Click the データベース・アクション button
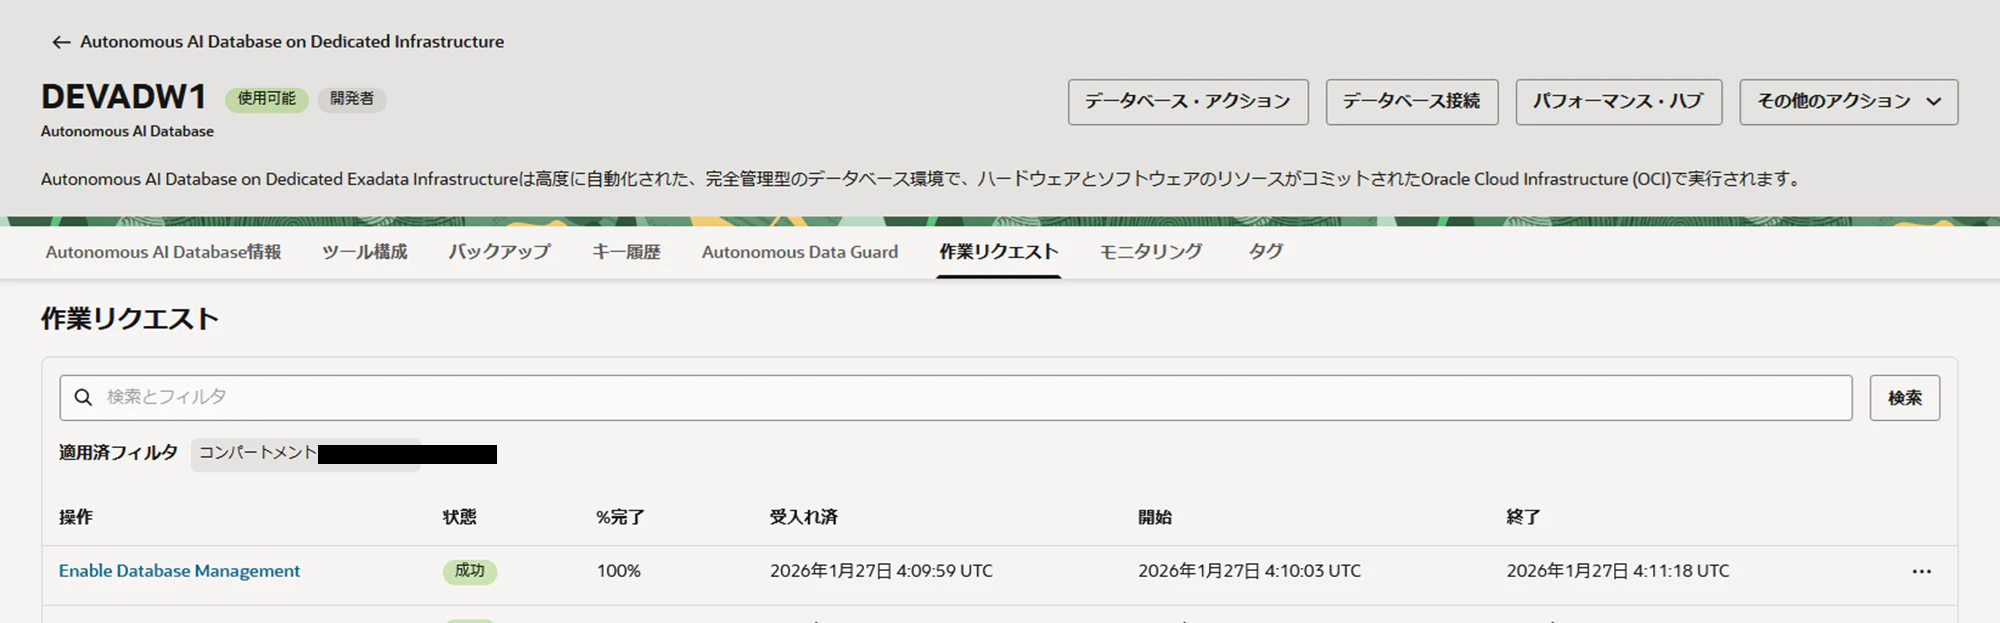 pos(1188,102)
